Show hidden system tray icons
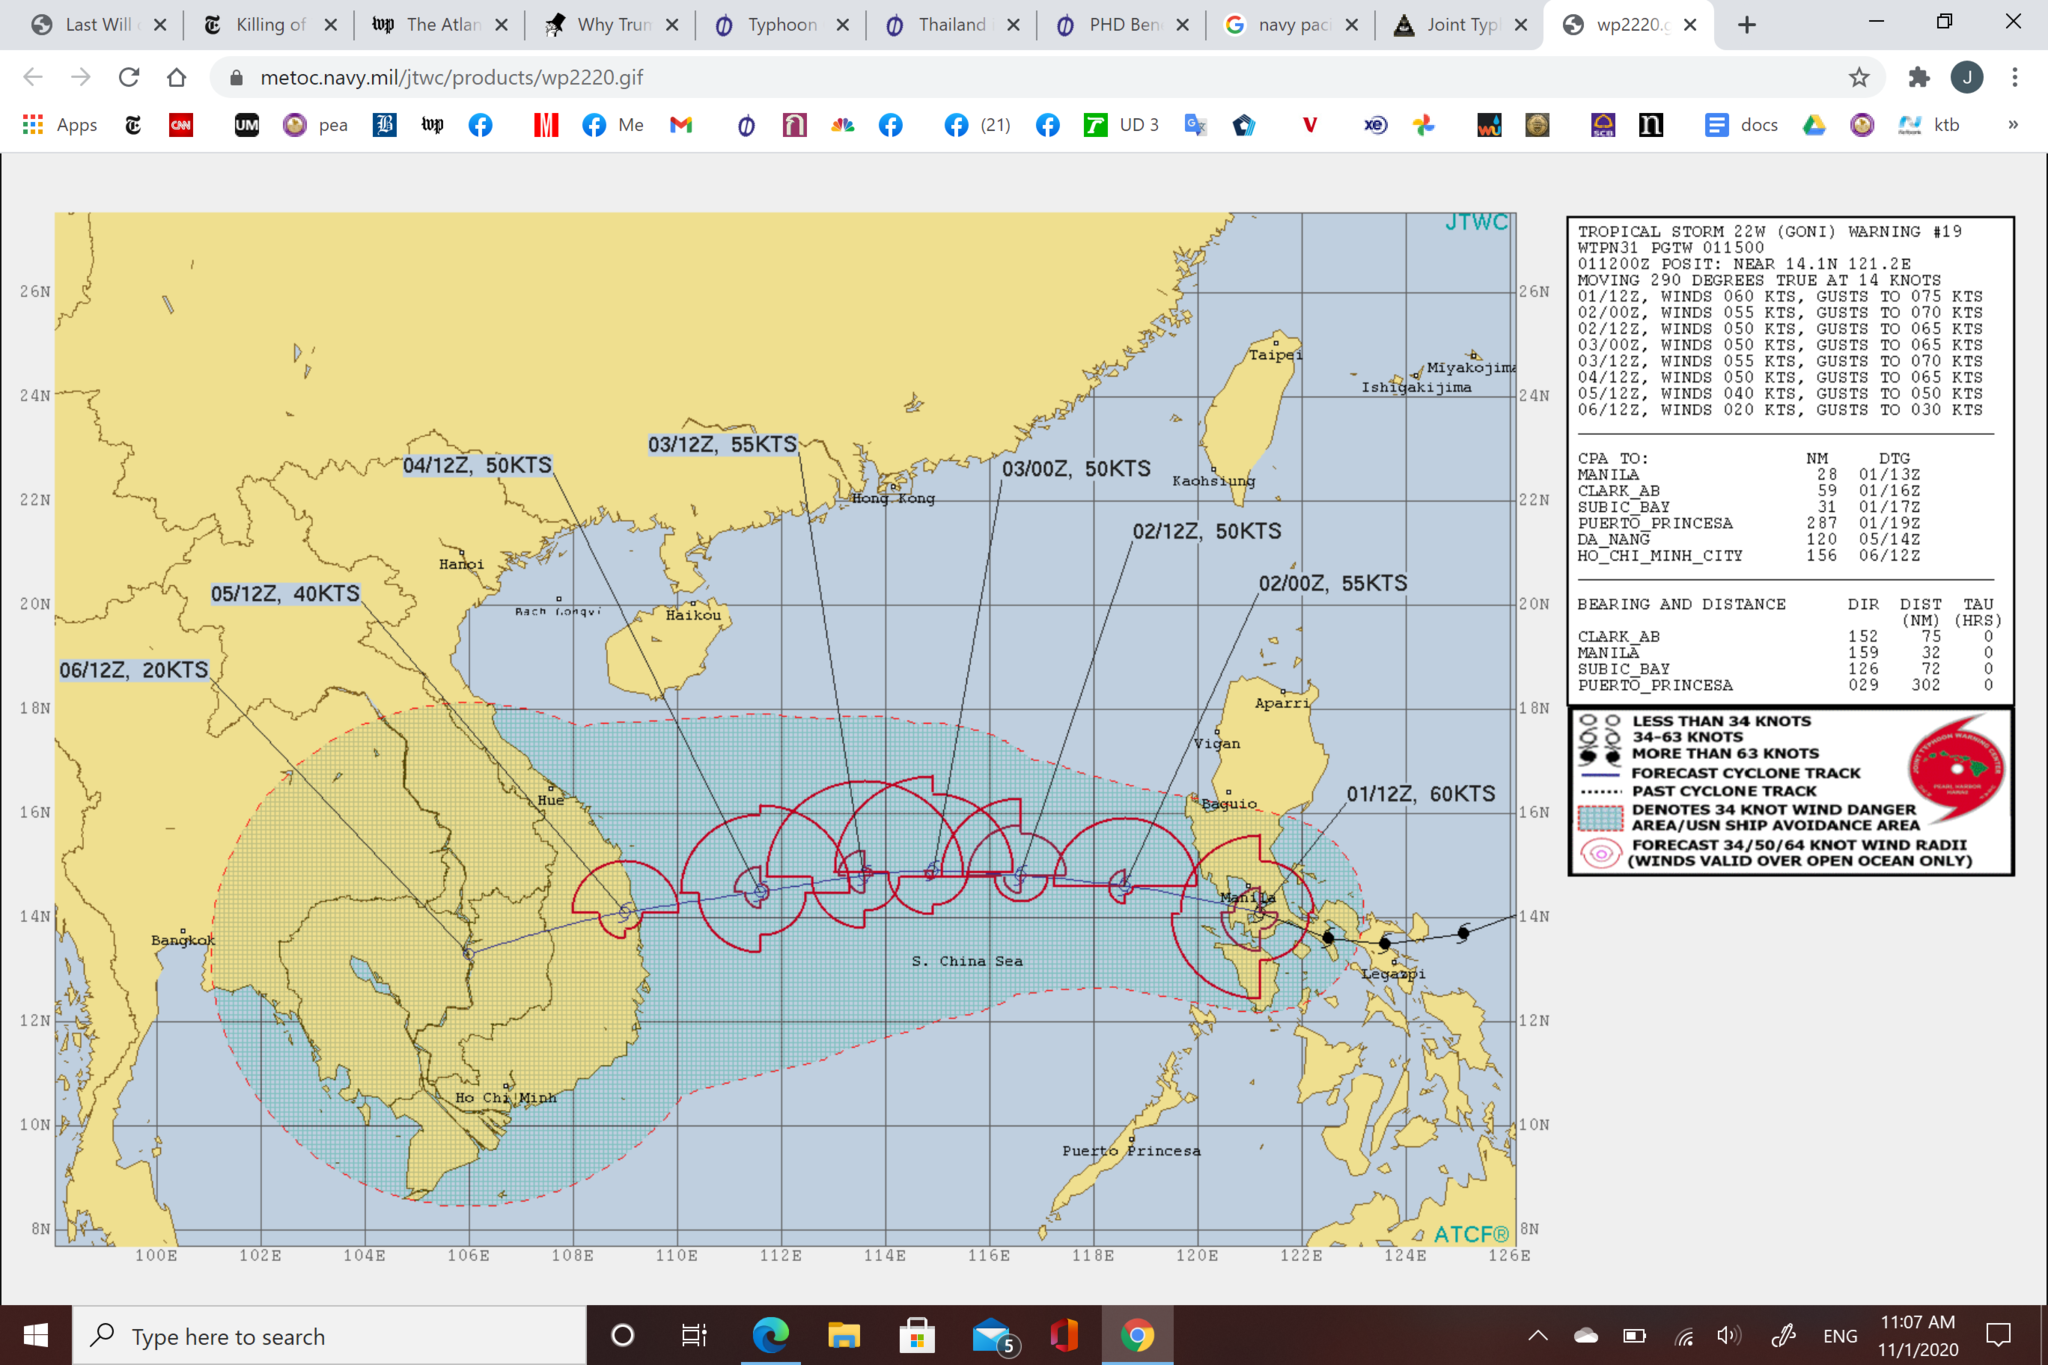 point(1538,1335)
